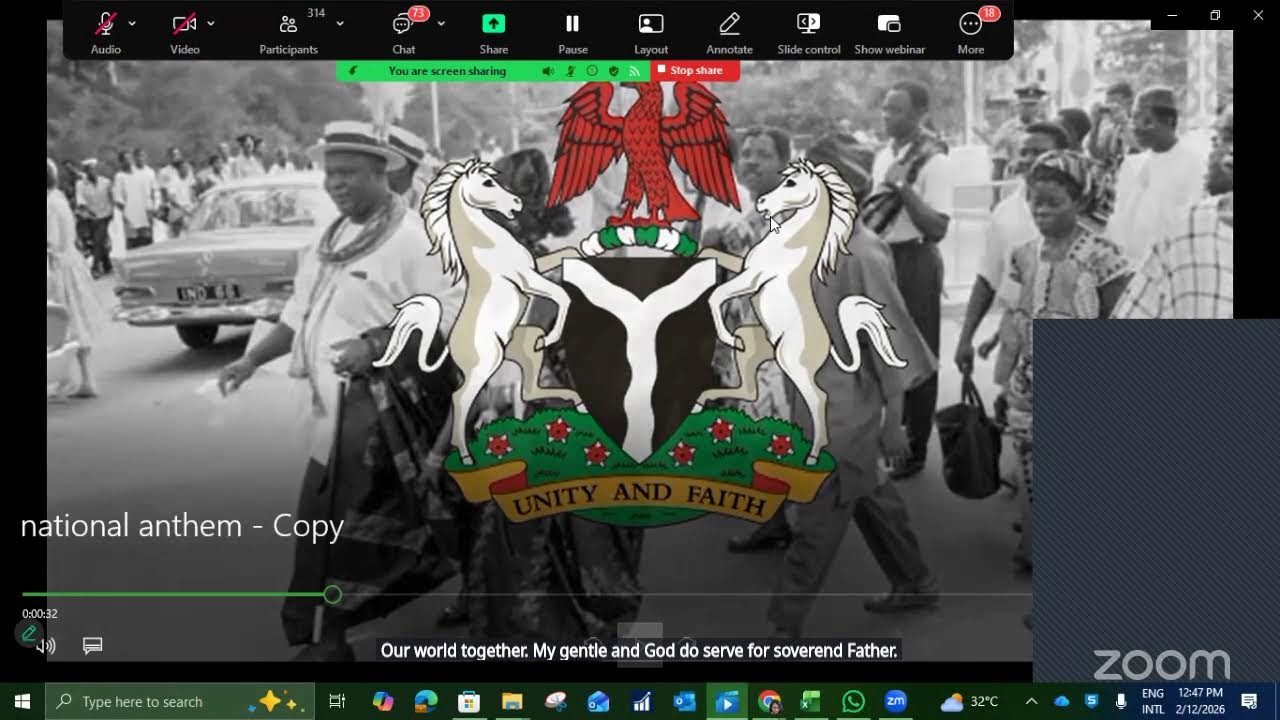This screenshot has width=1280, height=720.
Task: Expand the Video options arrow
Action: (x=211, y=23)
